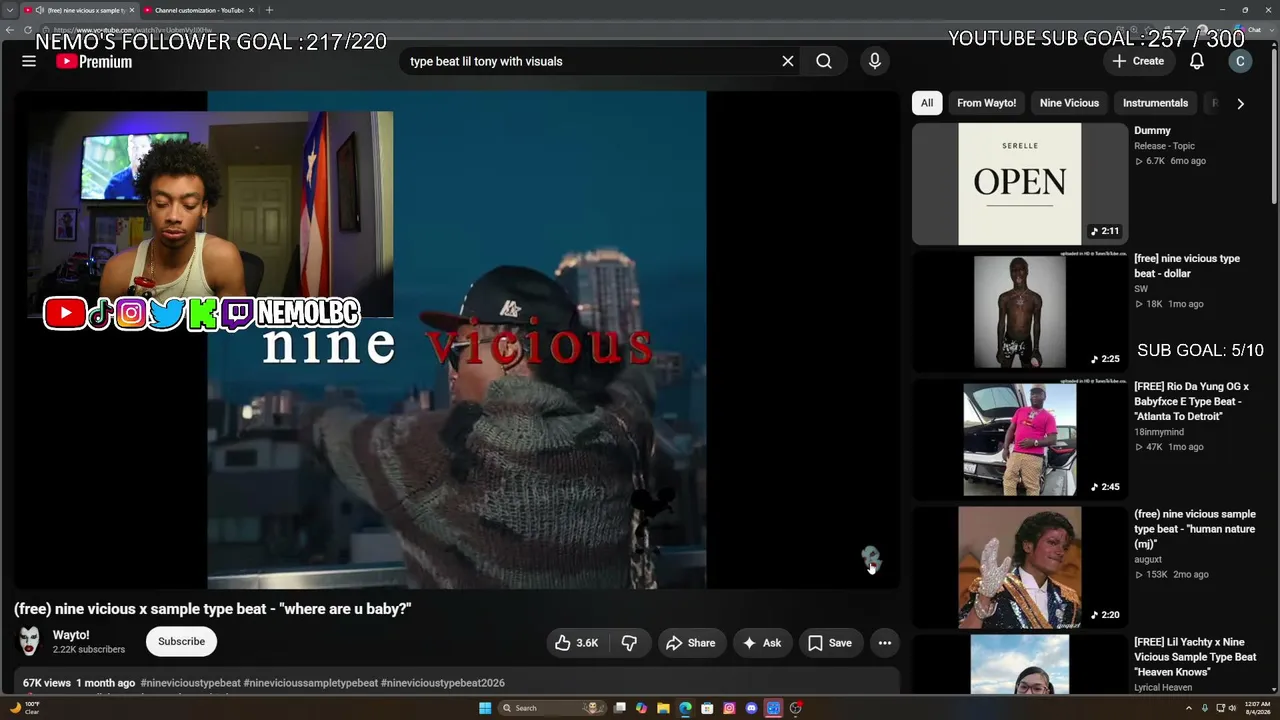Select the All filter chip

coord(927,103)
